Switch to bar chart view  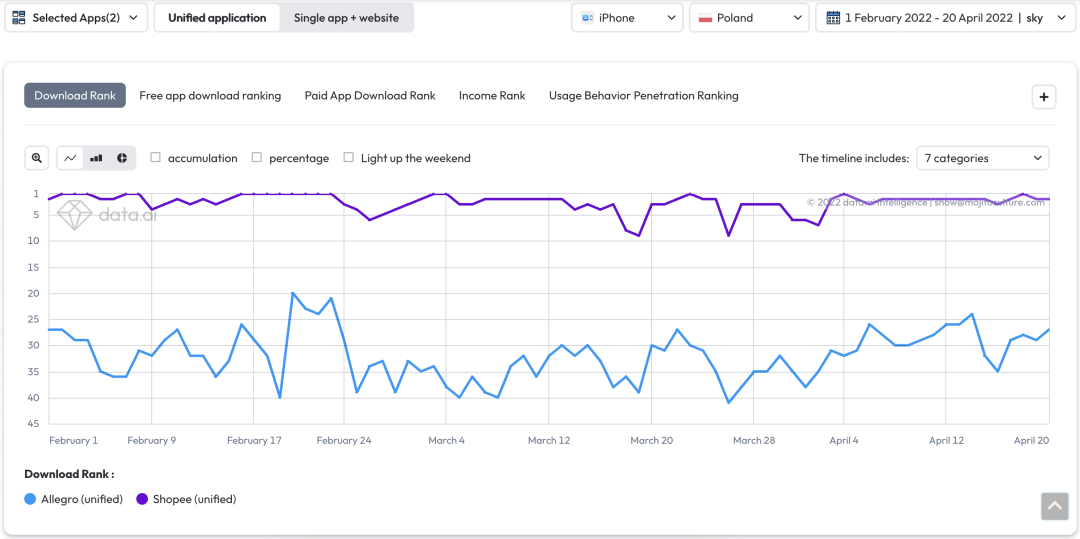point(97,158)
